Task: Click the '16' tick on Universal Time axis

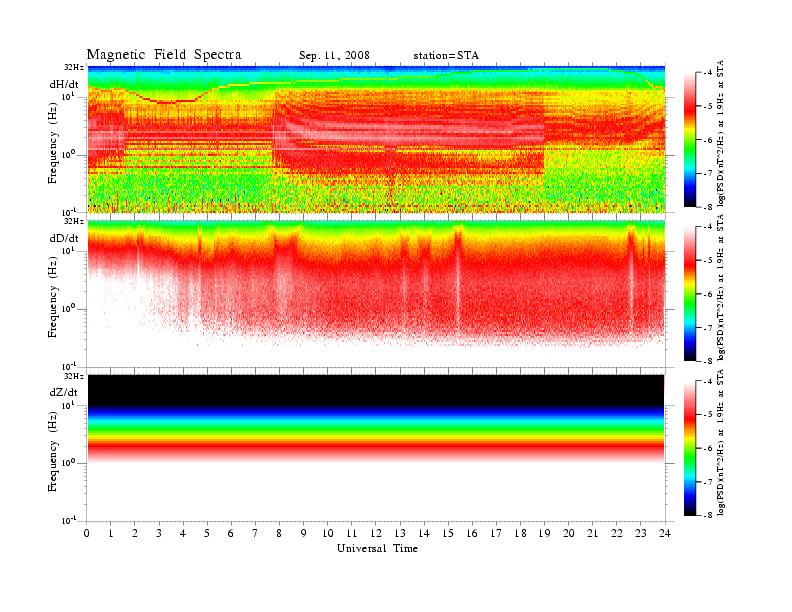Action: [x=472, y=533]
